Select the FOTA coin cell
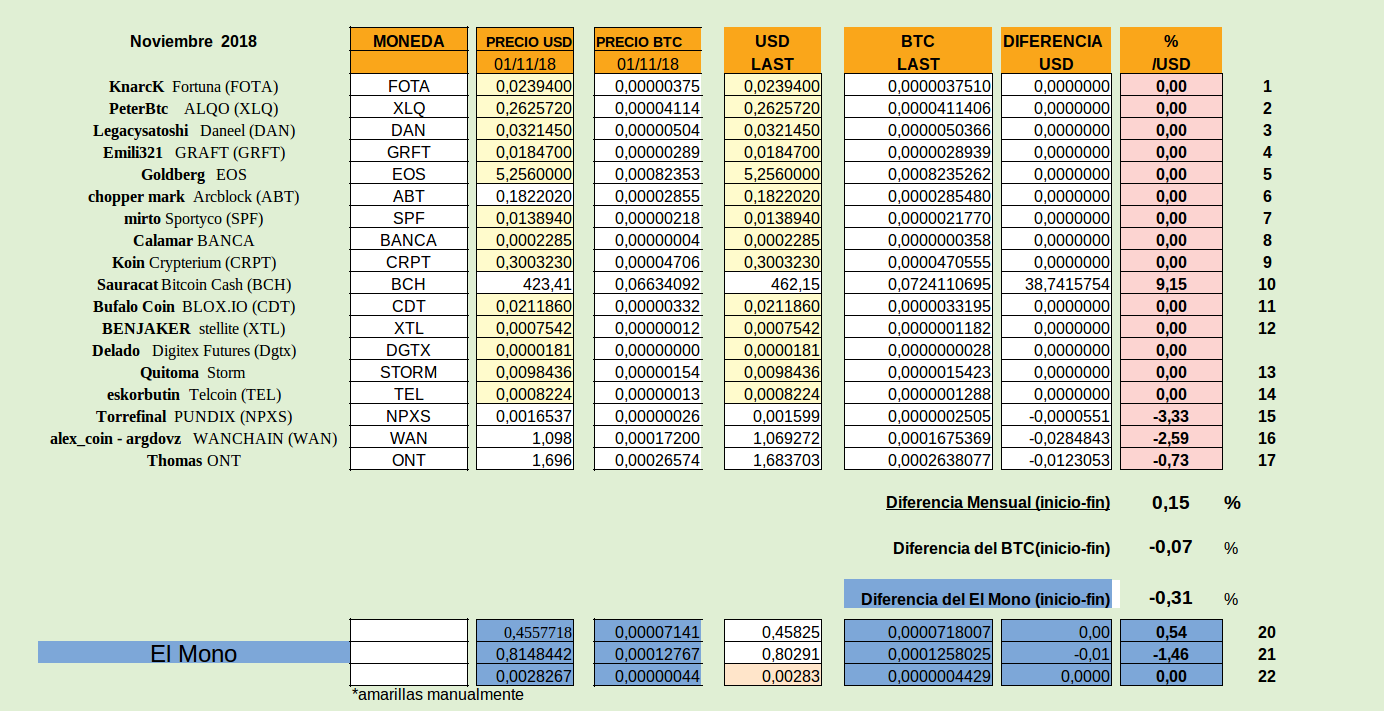1384x711 pixels. [x=409, y=86]
